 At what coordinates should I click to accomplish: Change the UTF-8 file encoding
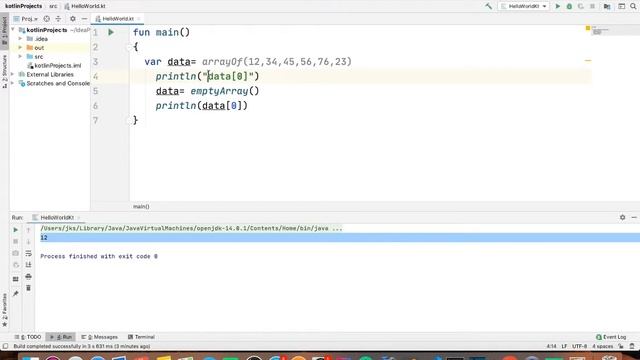(579, 346)
